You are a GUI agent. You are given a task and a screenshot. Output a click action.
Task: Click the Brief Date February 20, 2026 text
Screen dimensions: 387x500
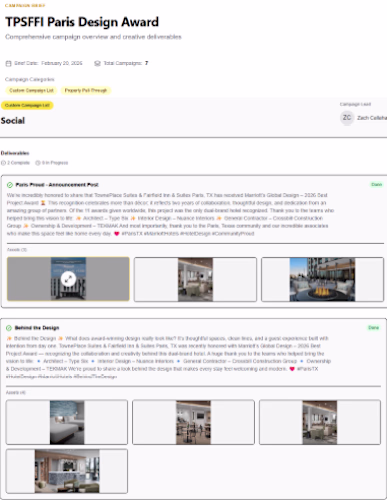[48, 63]
